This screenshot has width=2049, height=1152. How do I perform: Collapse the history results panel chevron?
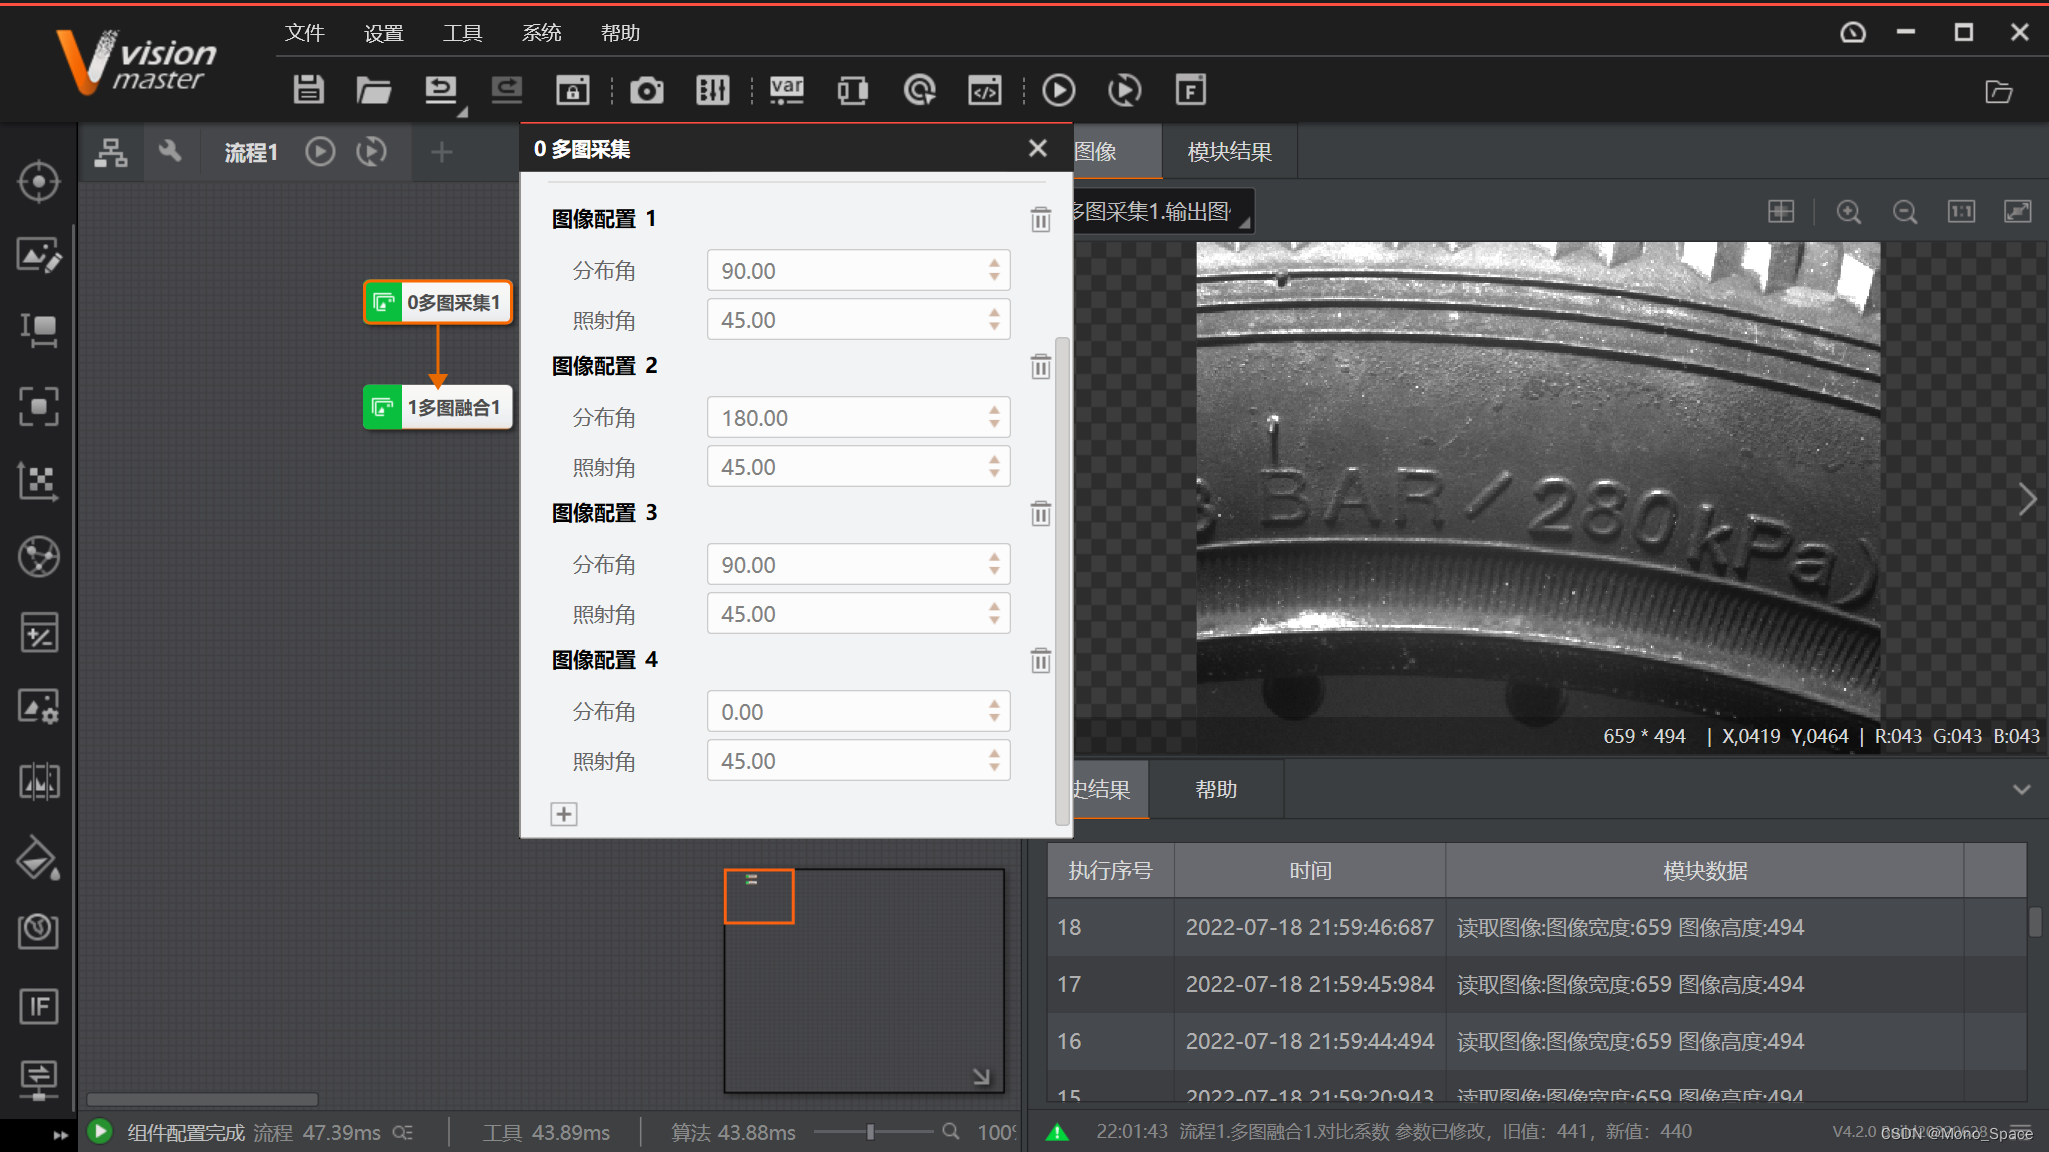tap(2021, 790)
